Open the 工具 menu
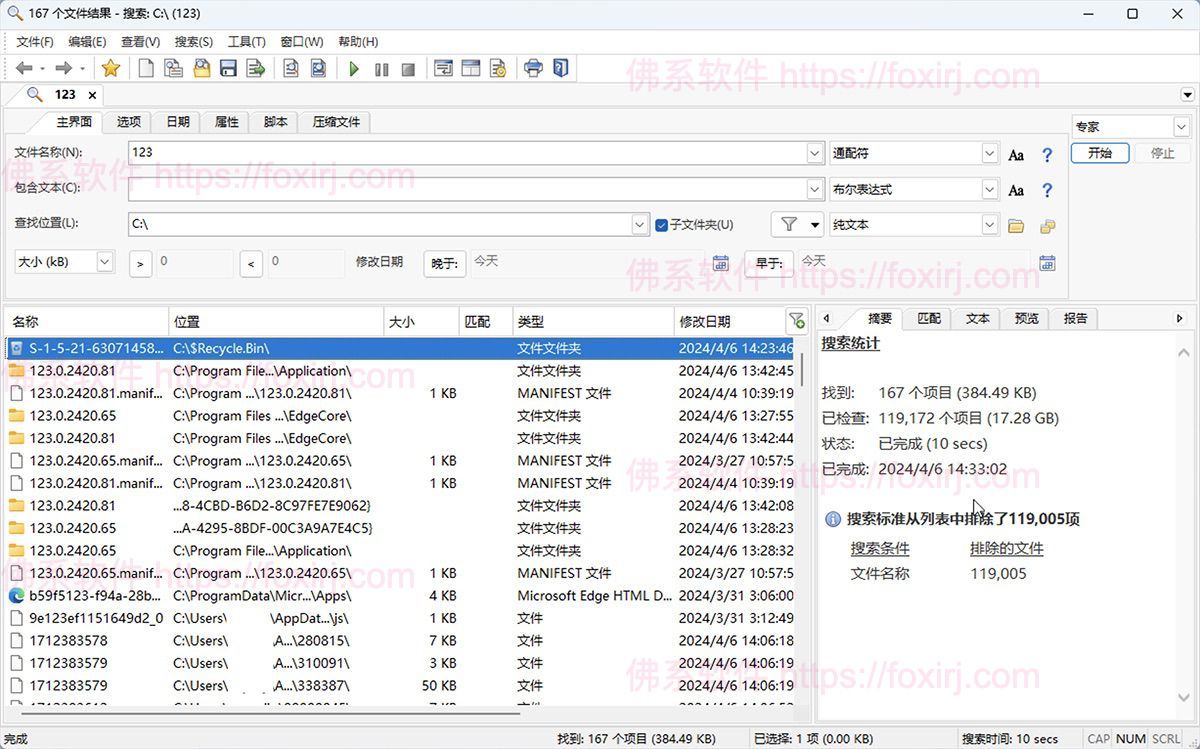The width and height of the screenshot is (1200, 749). (247, 41)
